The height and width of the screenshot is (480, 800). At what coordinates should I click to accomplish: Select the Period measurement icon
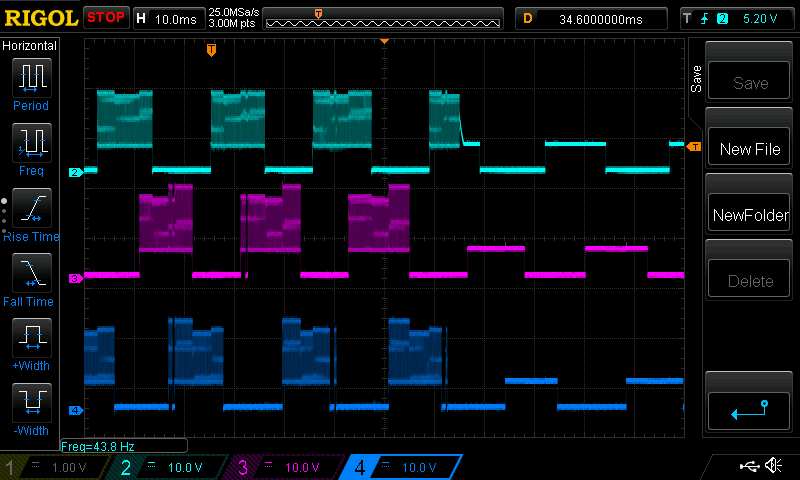pyautogui.click(x=32, y=78)
